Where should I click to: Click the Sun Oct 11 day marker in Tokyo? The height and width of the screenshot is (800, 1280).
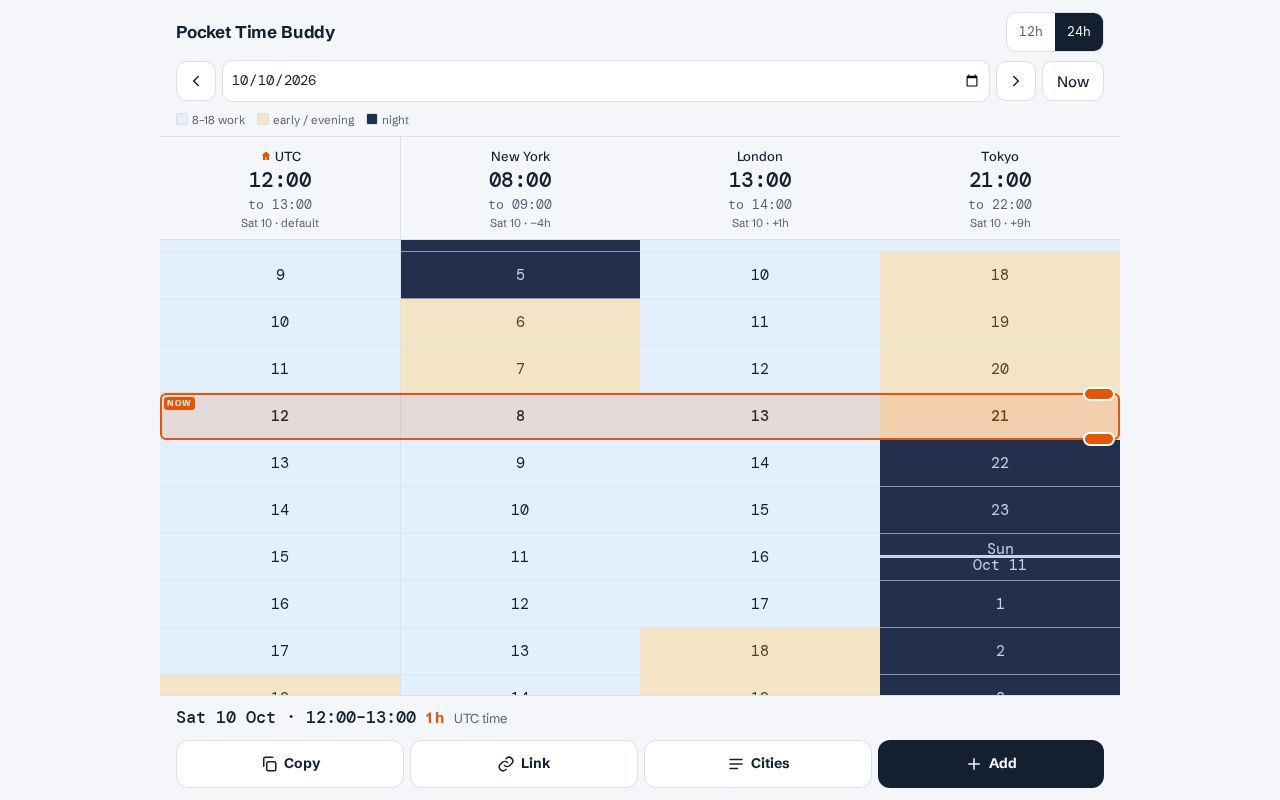click(1000, 557)
